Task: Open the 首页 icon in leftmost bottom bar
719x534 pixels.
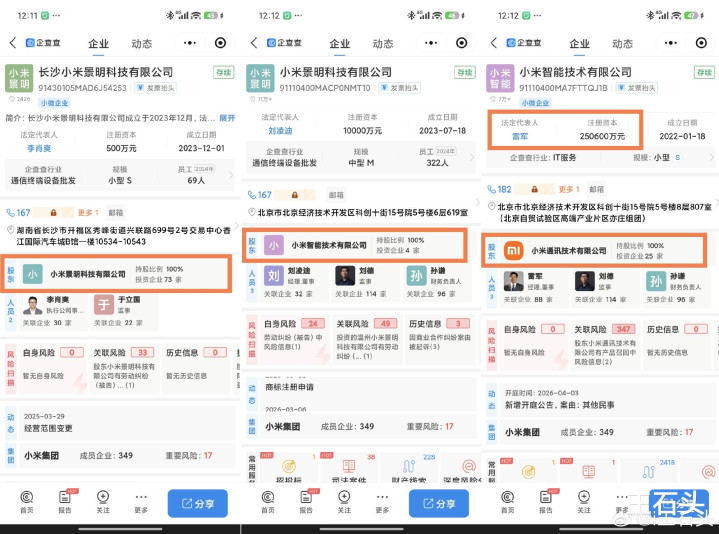Action: pyautogui.click(x=27, y=501)
